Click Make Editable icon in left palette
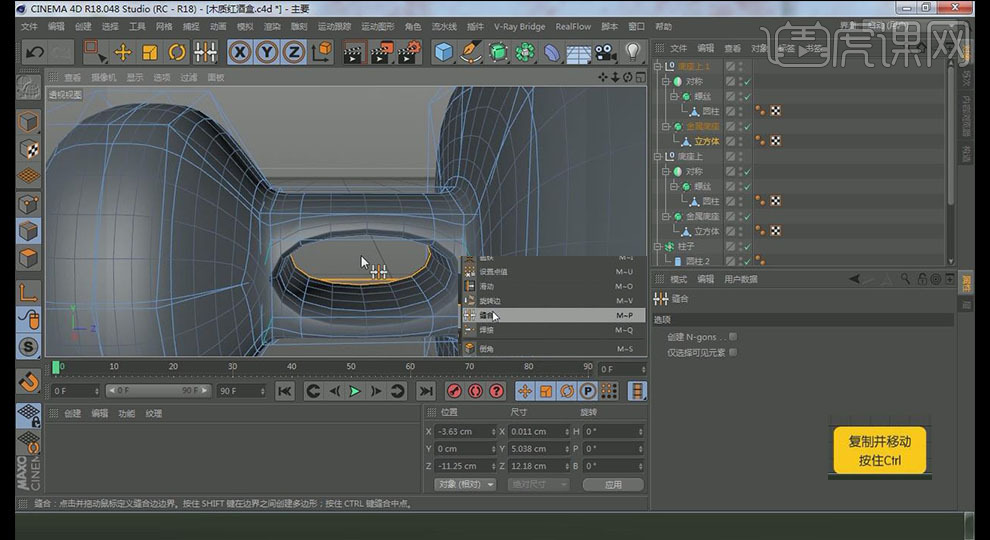Image resolution: width=990 pixels, height=540 pixels. pos(28,88)
